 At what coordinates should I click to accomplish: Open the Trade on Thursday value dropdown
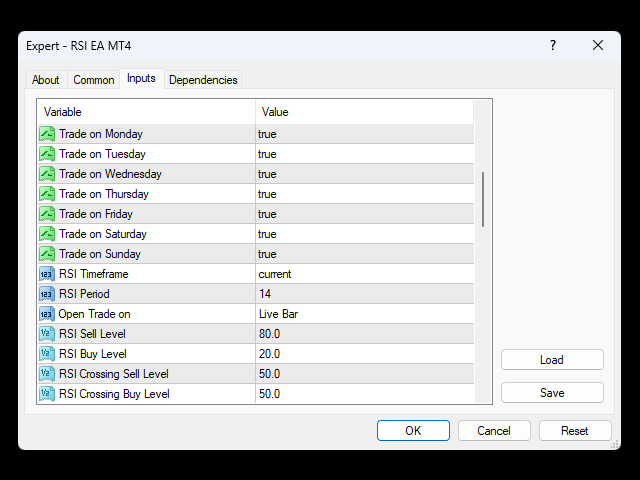(364, 194)
